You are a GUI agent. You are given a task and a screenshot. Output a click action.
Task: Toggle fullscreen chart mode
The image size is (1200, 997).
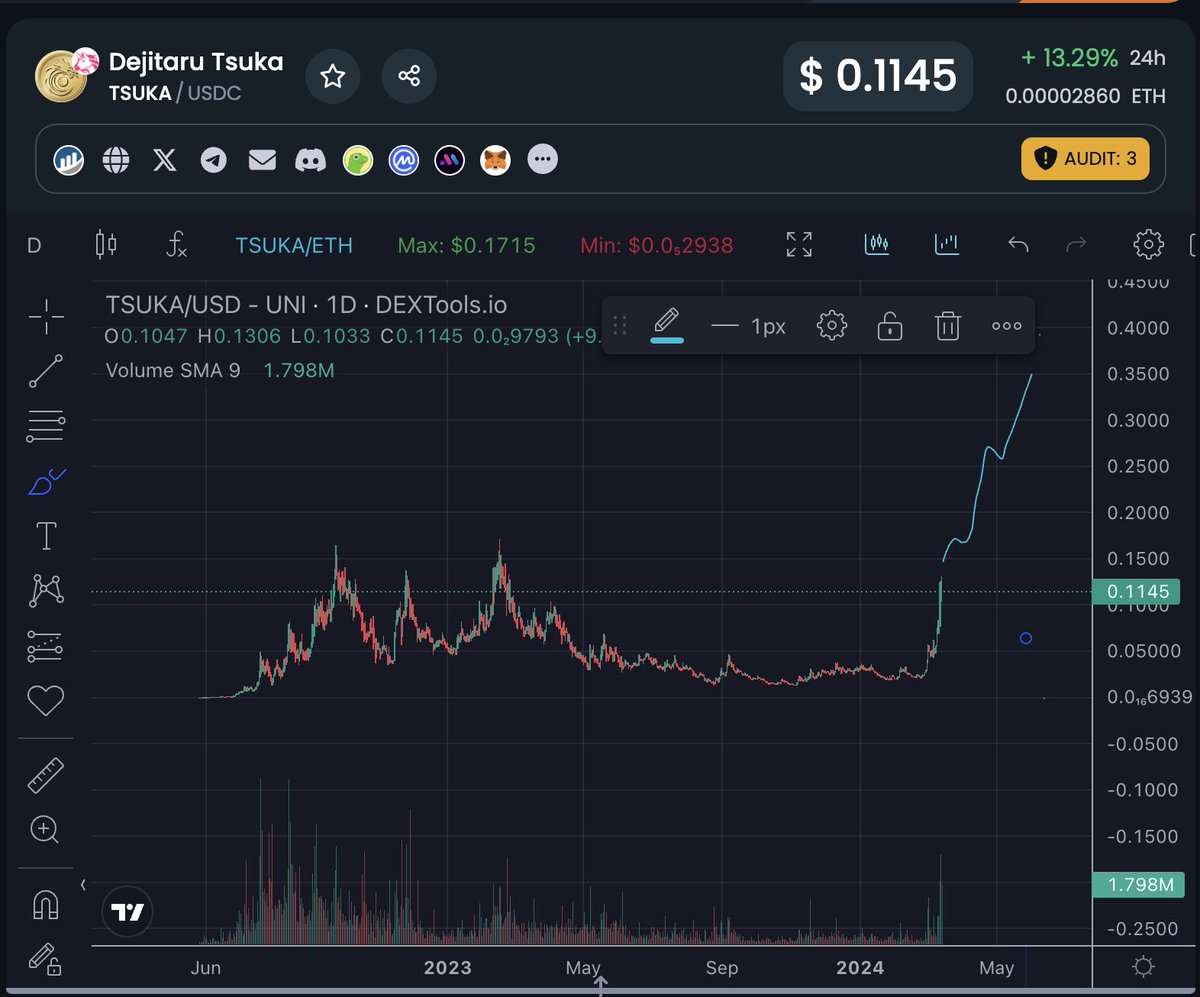pos(799,244)
